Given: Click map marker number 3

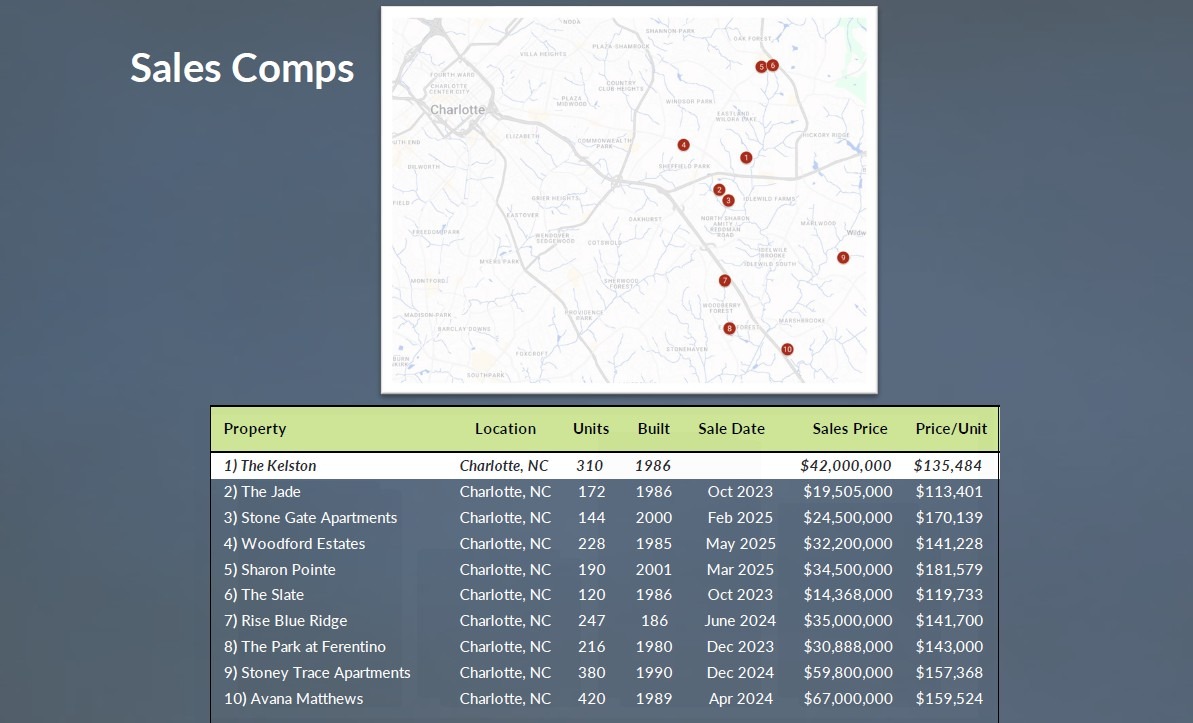Looking at the screenshot, I should point(728,200).
